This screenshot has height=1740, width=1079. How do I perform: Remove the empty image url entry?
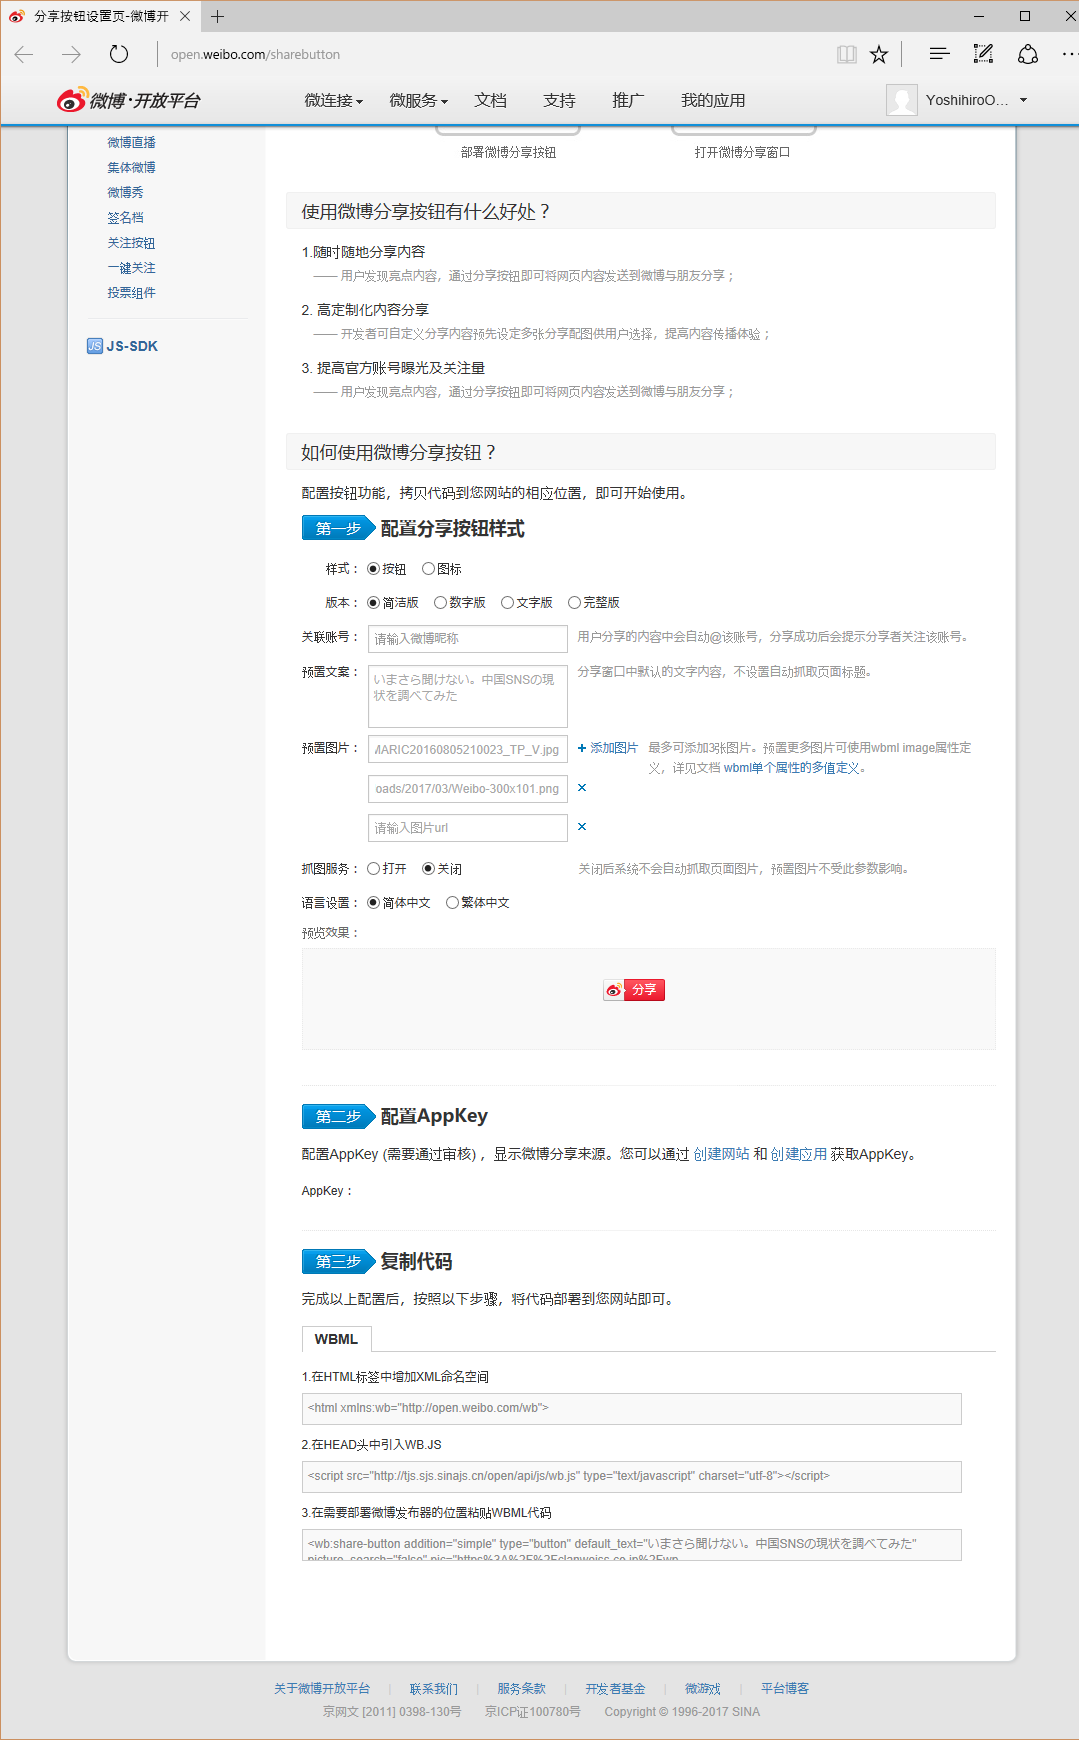(582, 826)
